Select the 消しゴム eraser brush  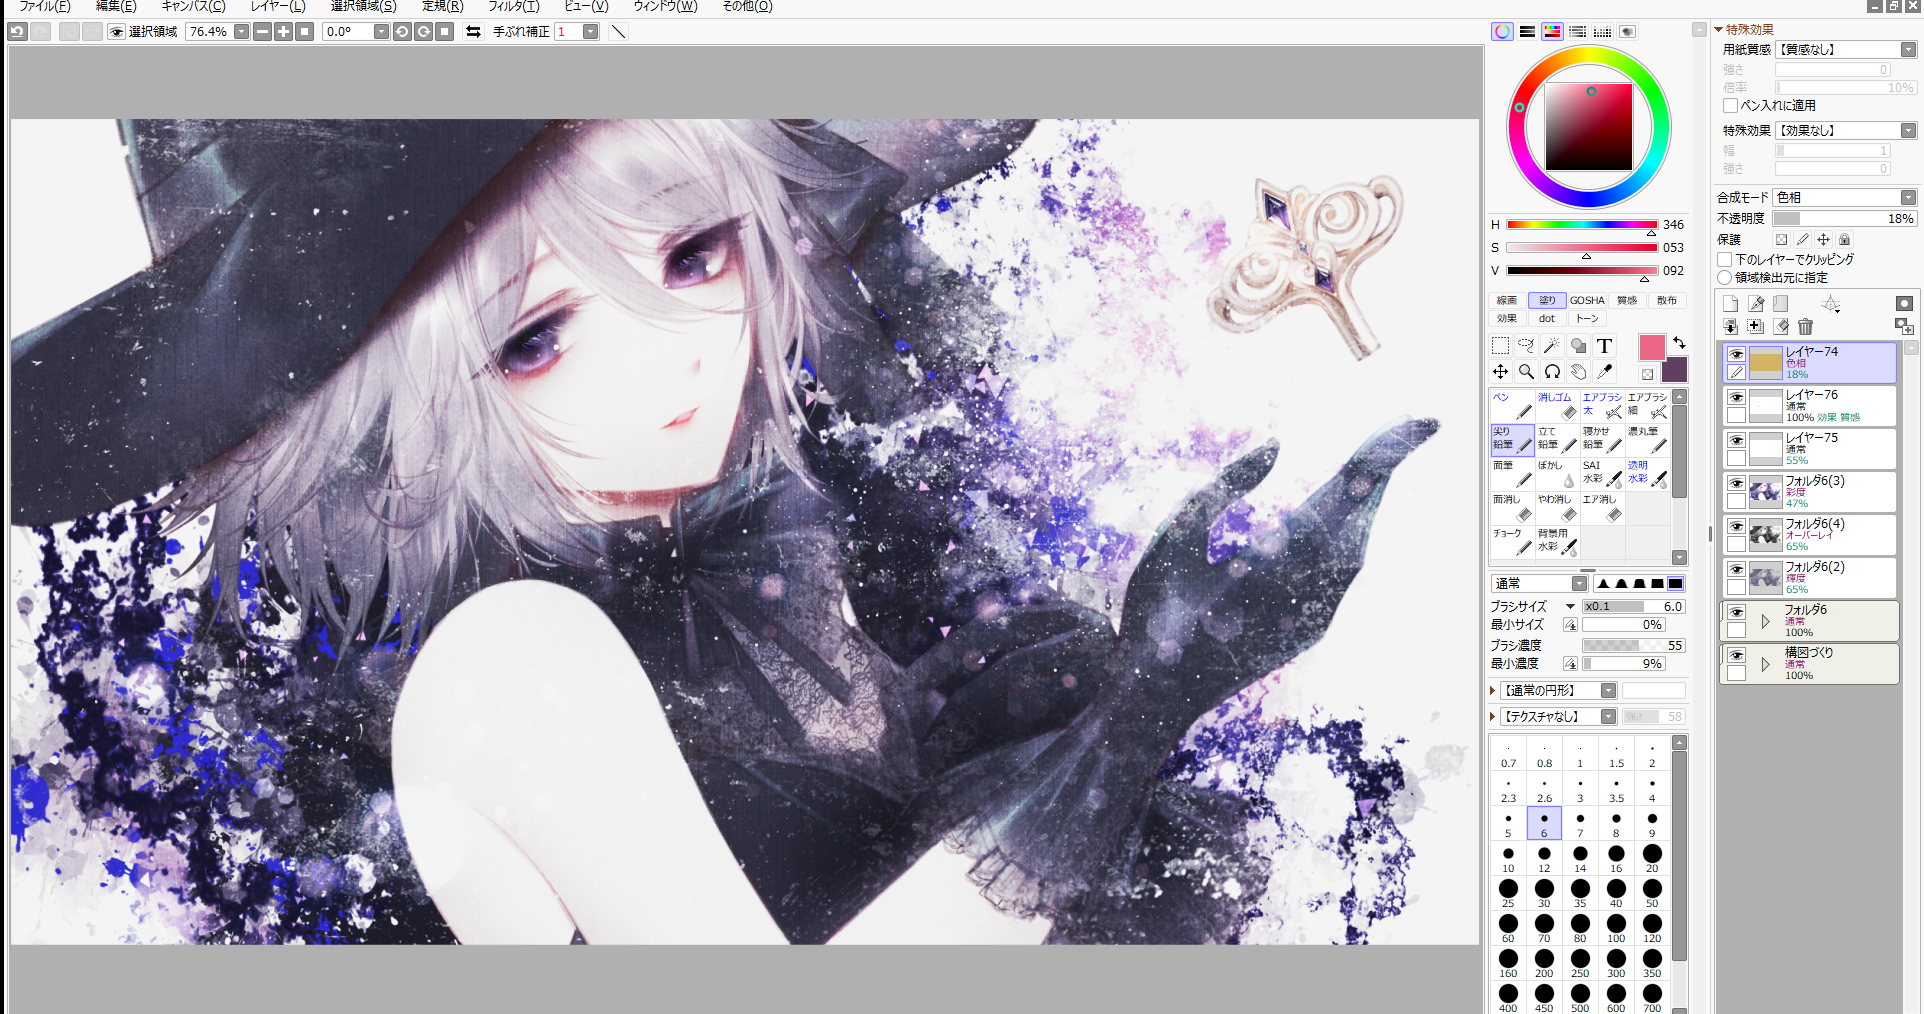1557,406
